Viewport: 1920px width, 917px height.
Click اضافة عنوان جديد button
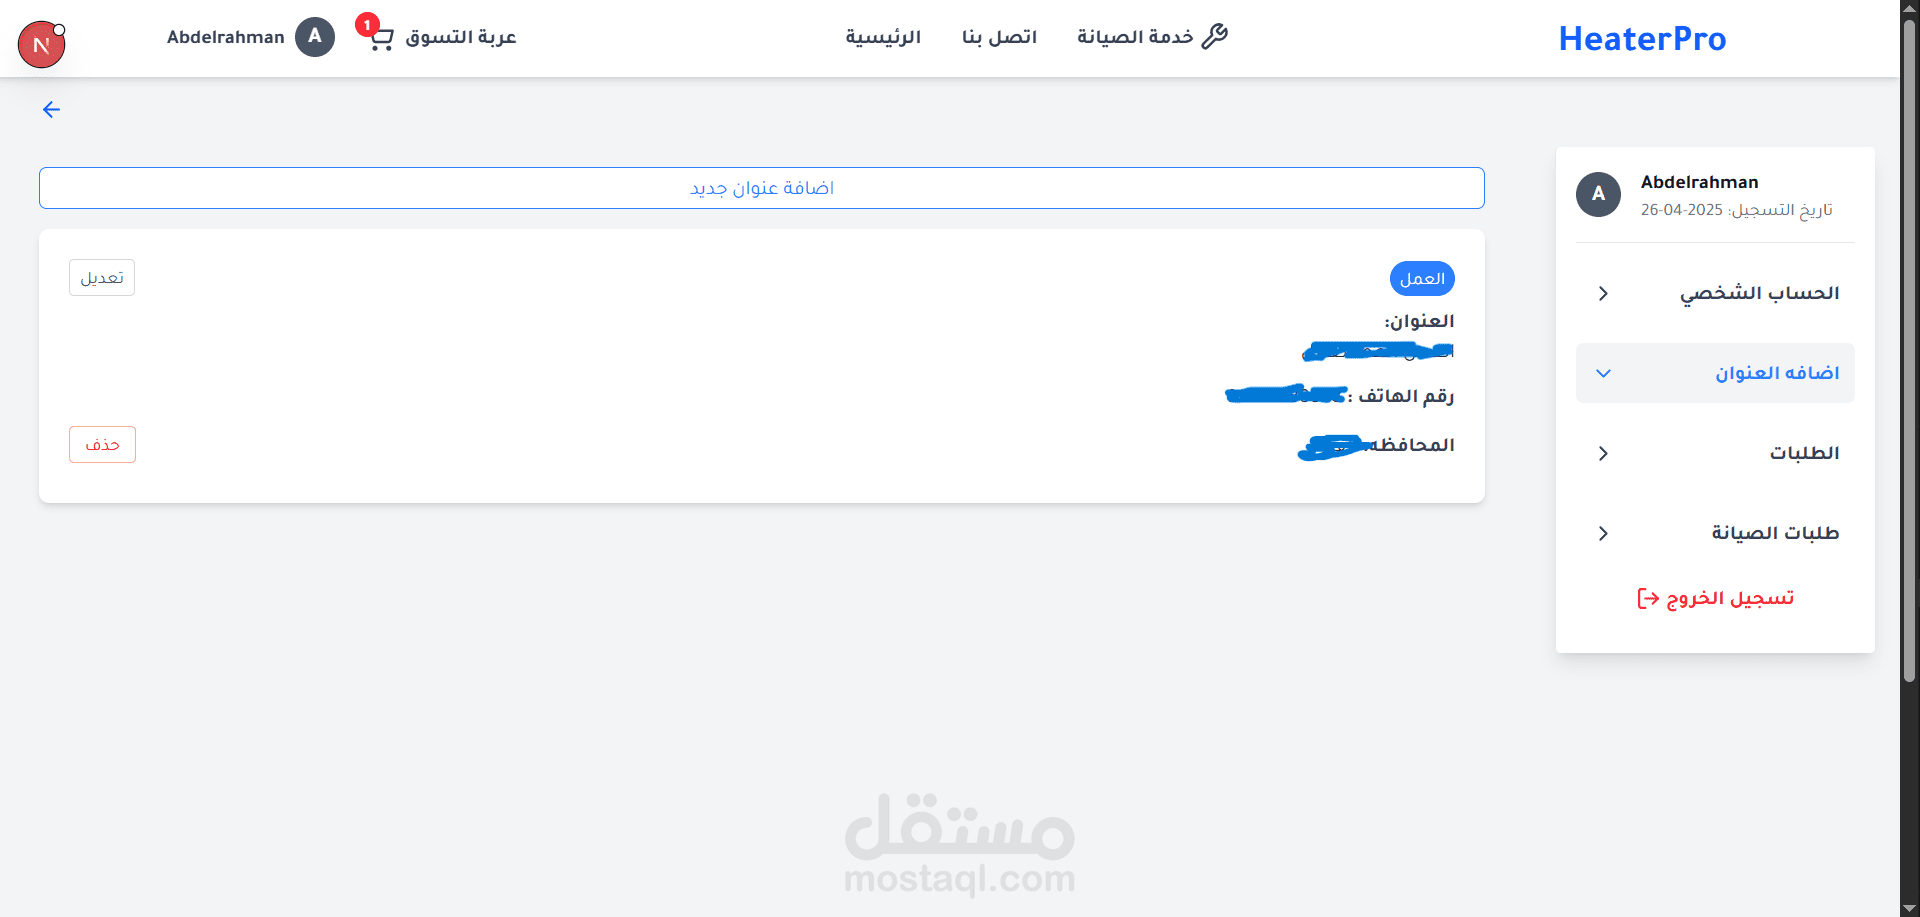coord(762,188)
